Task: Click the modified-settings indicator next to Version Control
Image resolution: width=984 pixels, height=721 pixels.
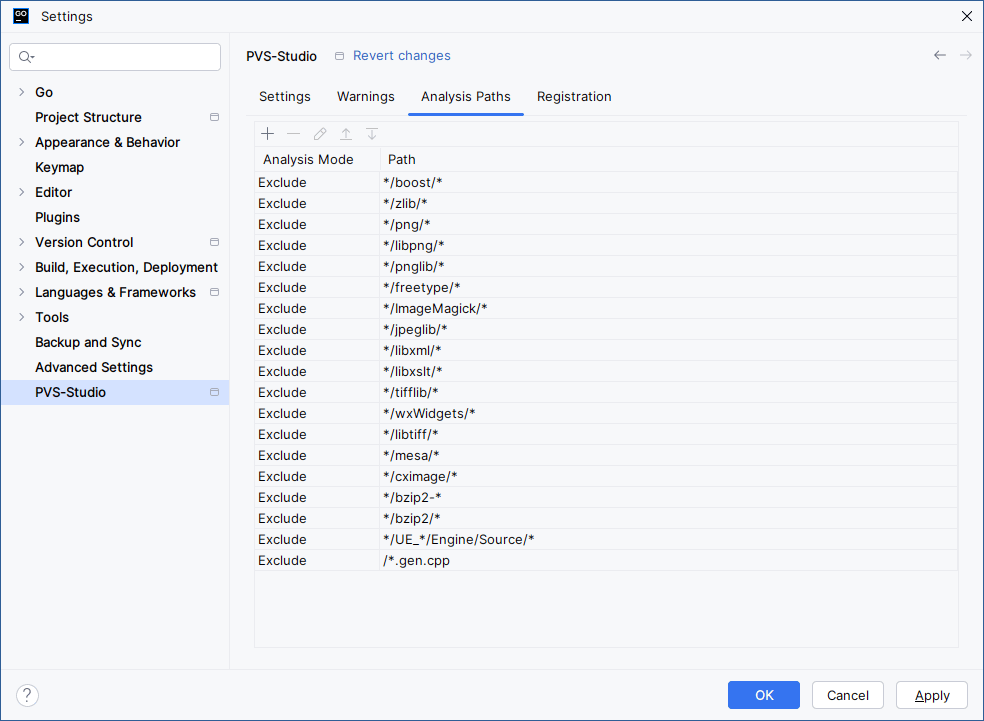Action: [213, 242]
